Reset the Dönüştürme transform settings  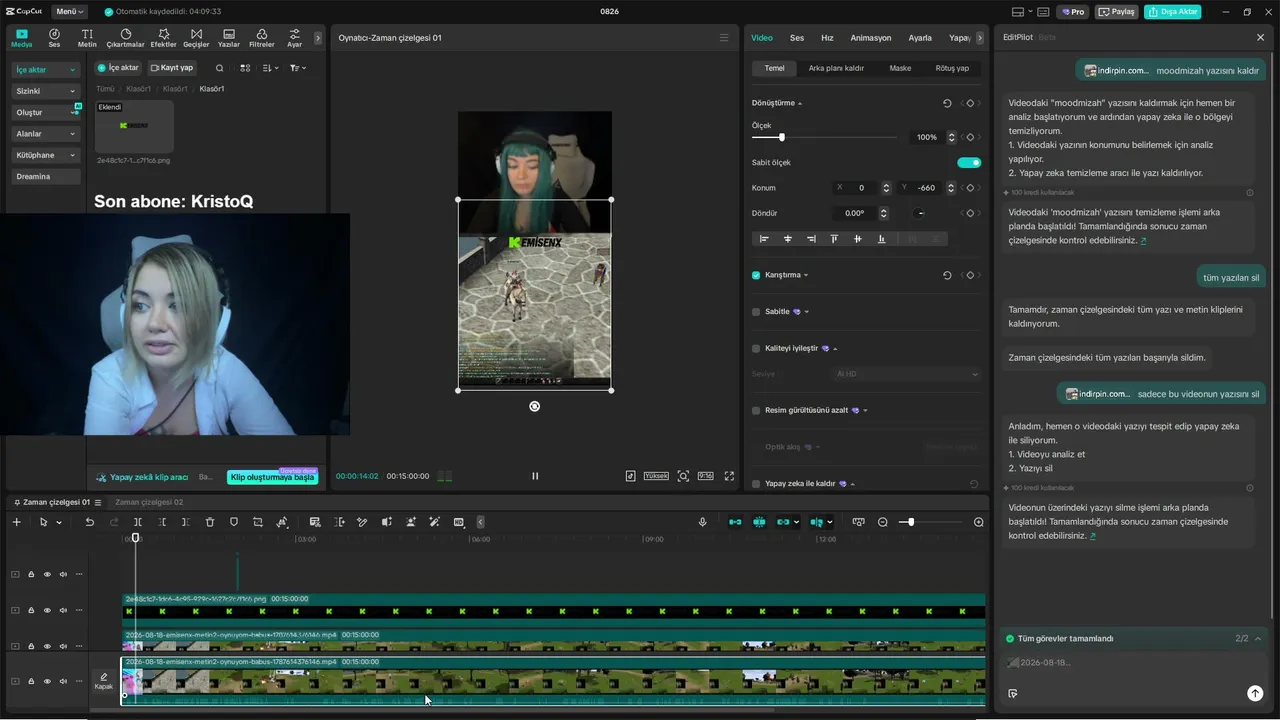tap(947, 103)
